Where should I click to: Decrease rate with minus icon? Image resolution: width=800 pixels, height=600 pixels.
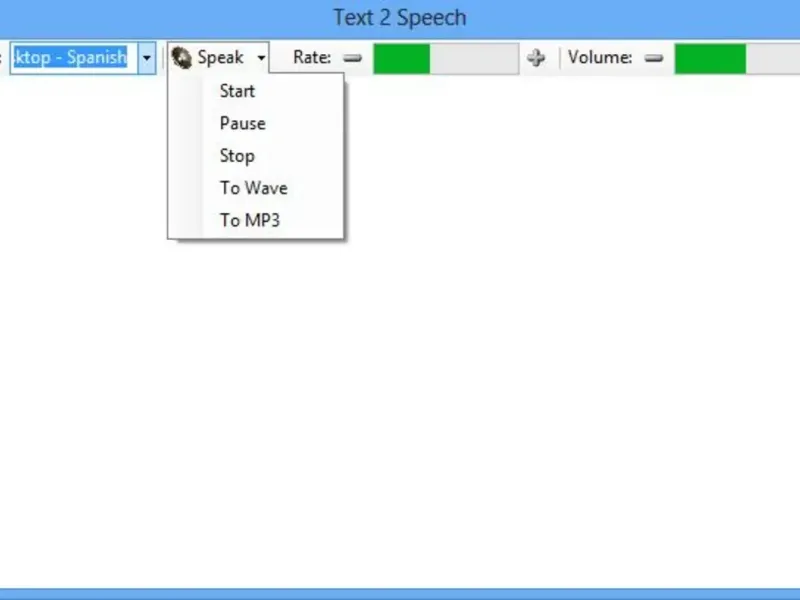[353, 58]
